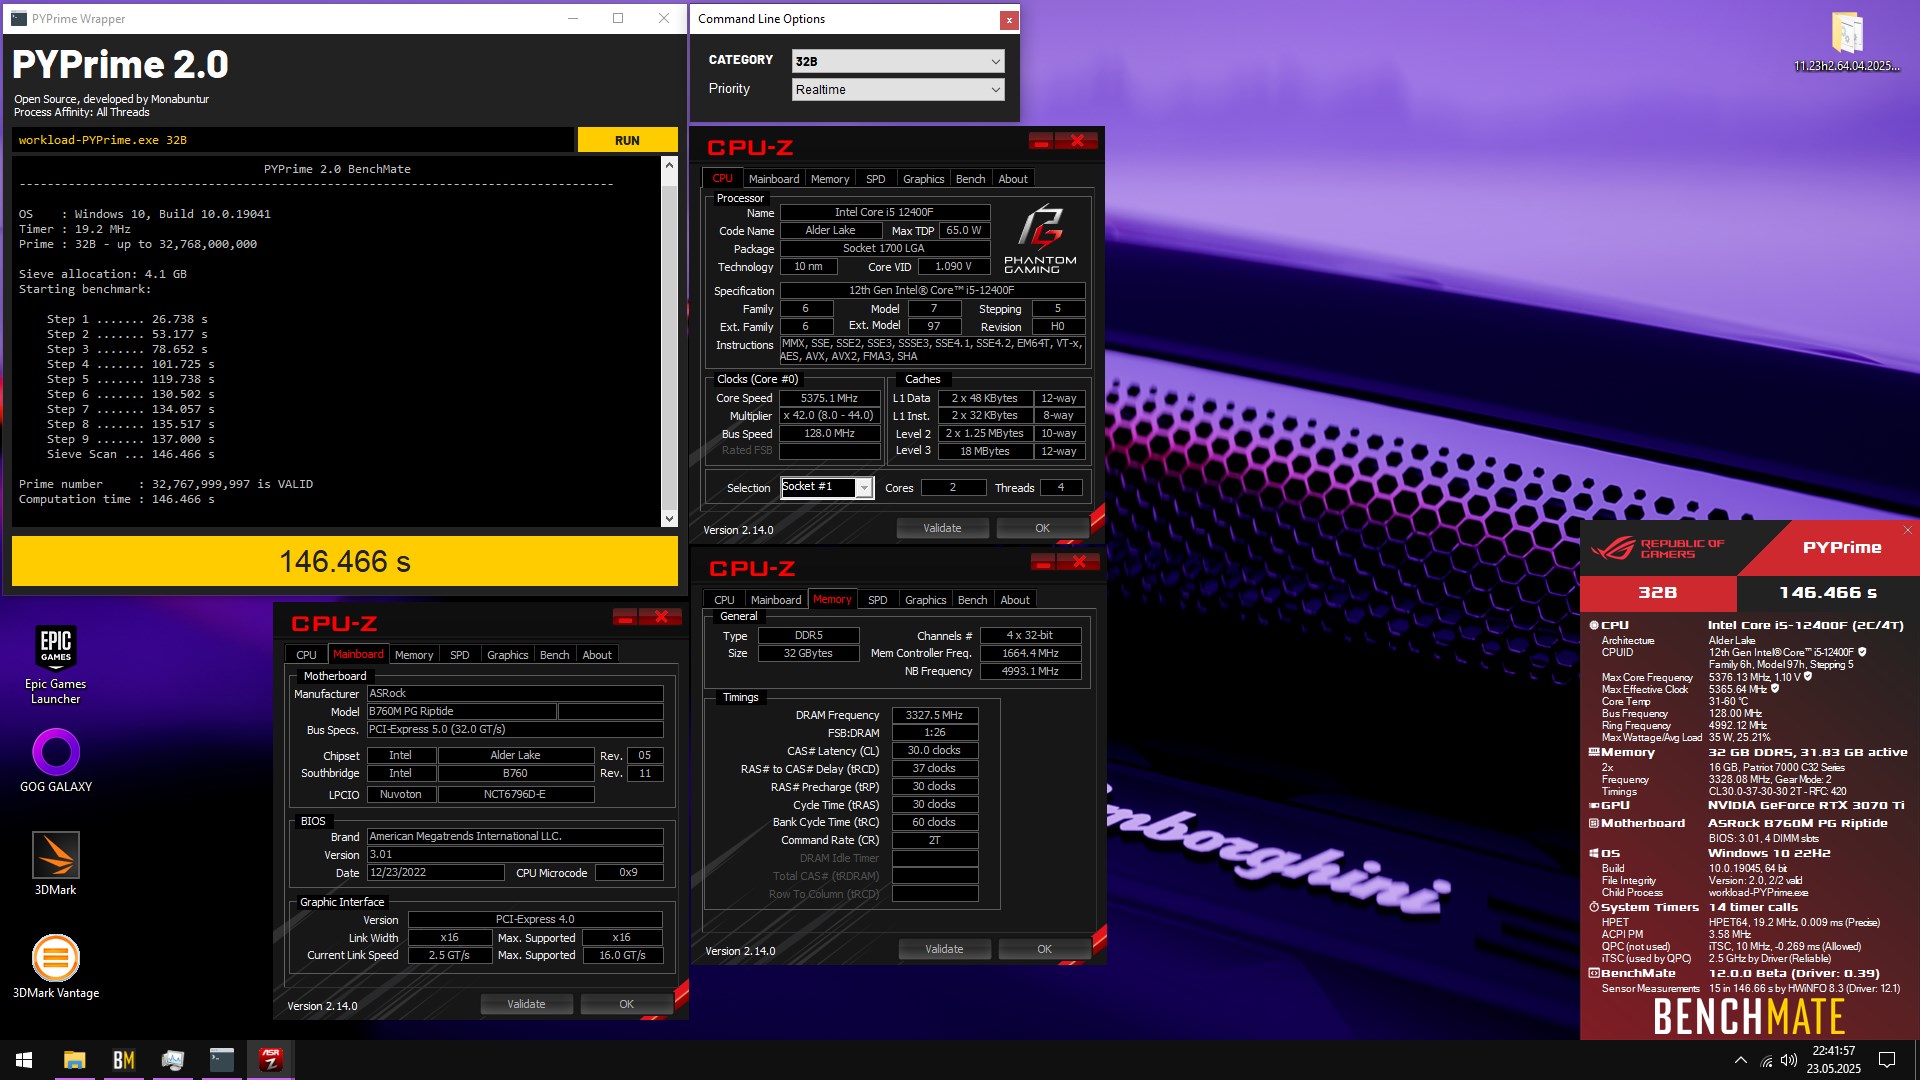
Task: Click OK in Mainboard CPU-Z window
Action: tap(626, 1004)
